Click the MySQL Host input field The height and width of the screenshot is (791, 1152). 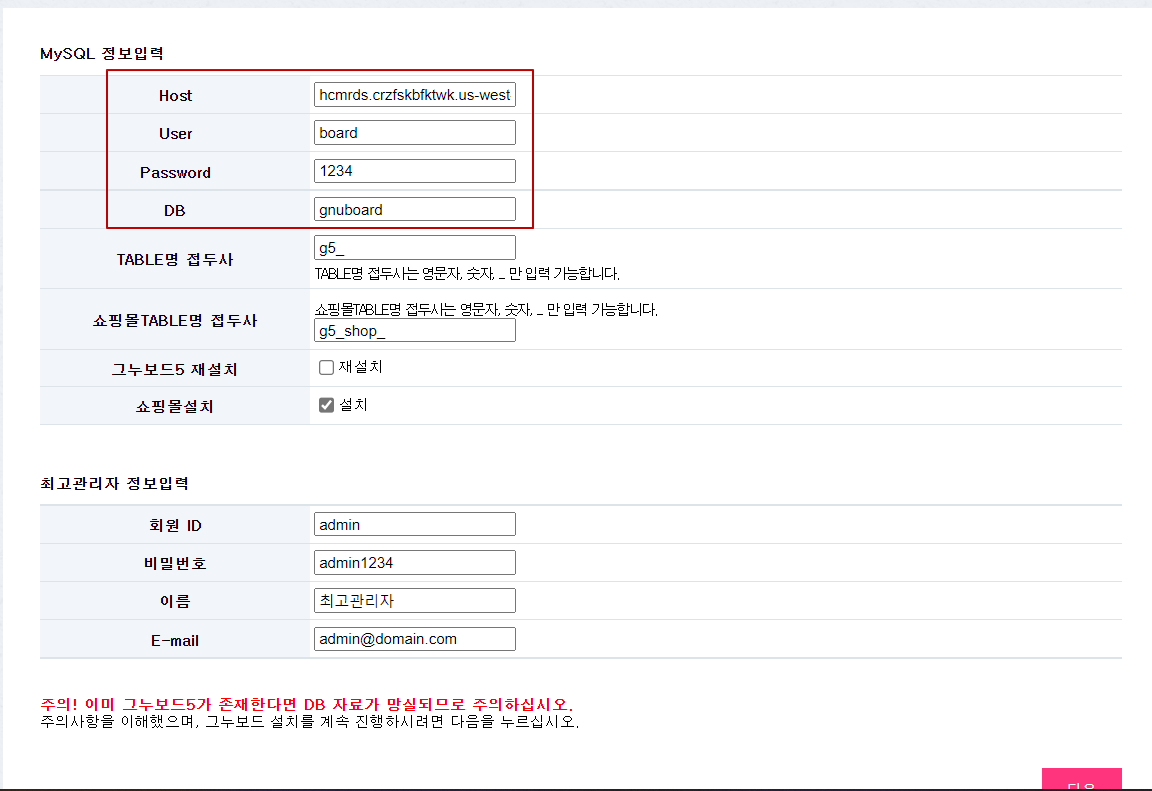click(x=414, y=95)
